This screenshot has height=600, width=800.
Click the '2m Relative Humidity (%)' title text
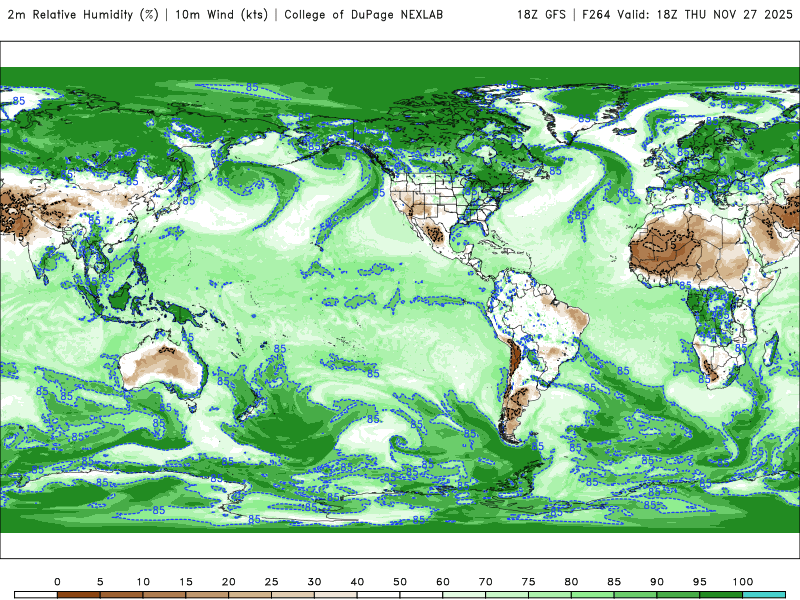click(83, 15)
